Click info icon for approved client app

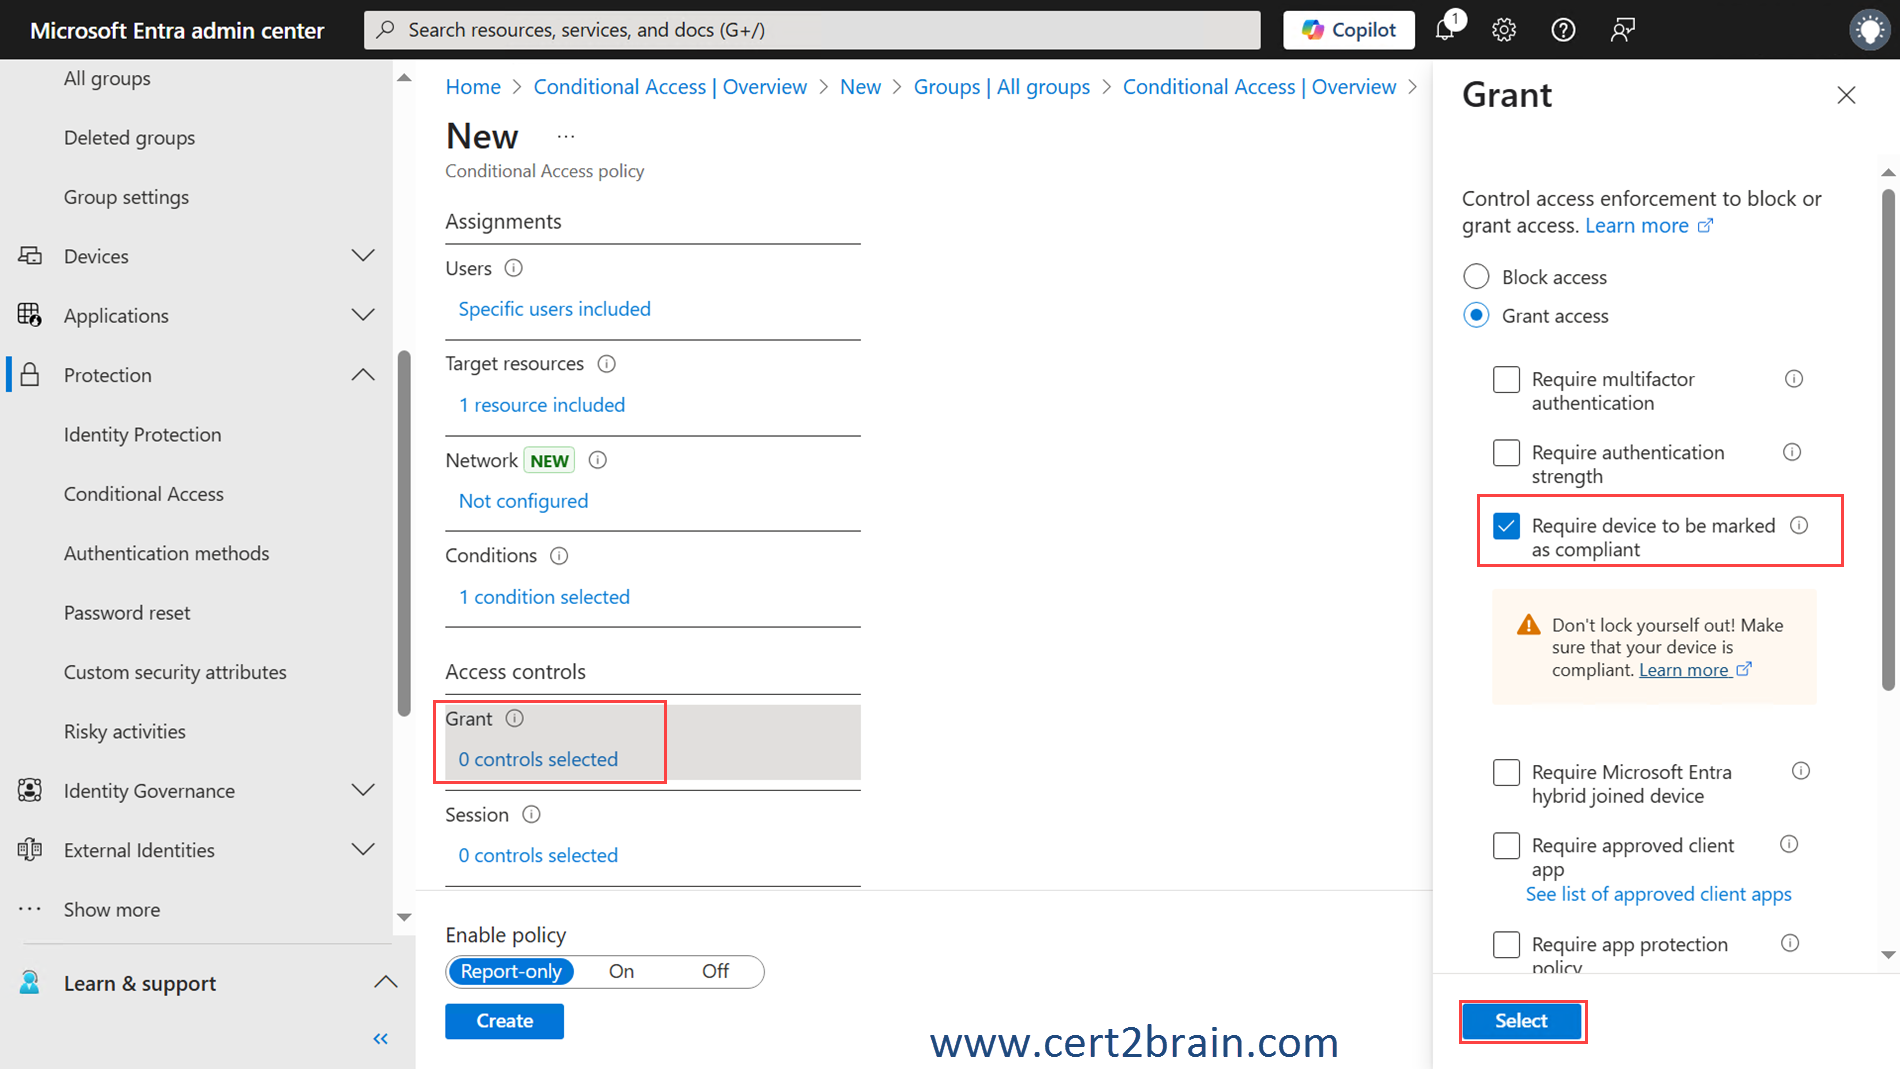tap(1789, 844)
